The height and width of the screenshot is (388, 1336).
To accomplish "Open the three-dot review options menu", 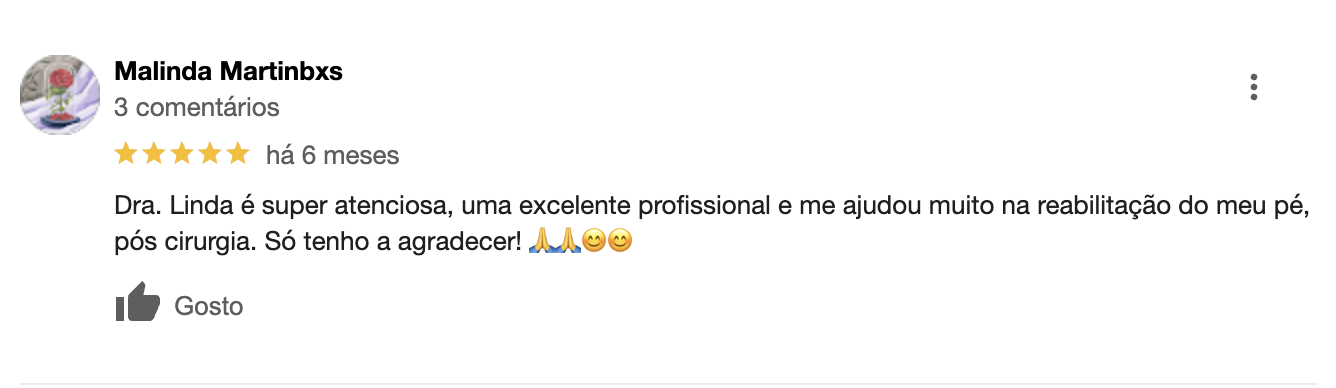I will click(x=1253, y=88).
